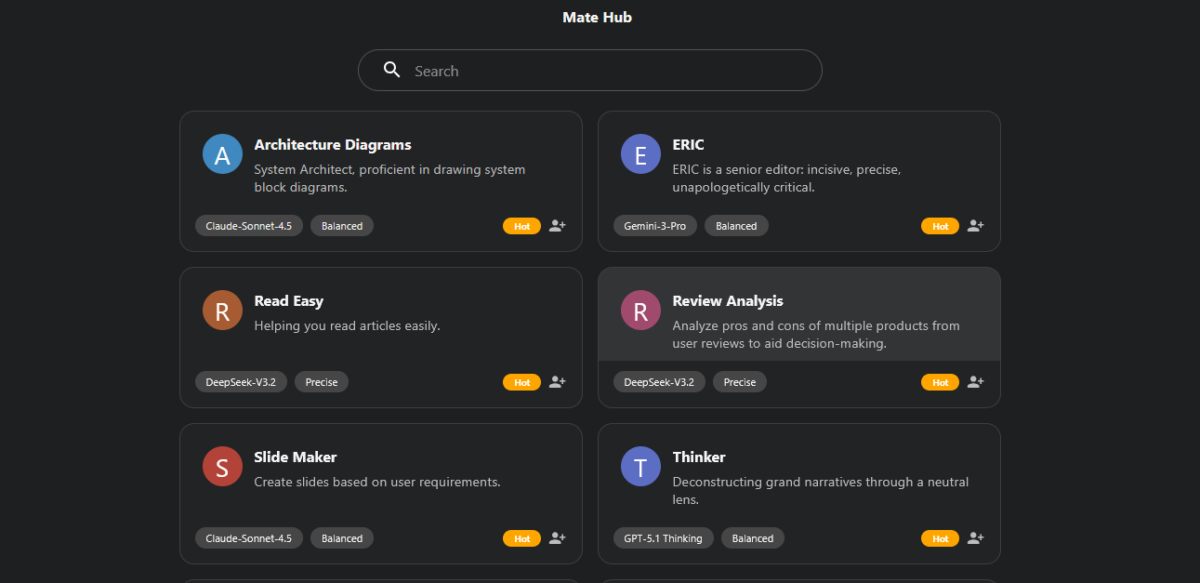1200x583 pixels.
Task: Click the Hot badge on Review Analysis card
Action: (x=940, y=382)
